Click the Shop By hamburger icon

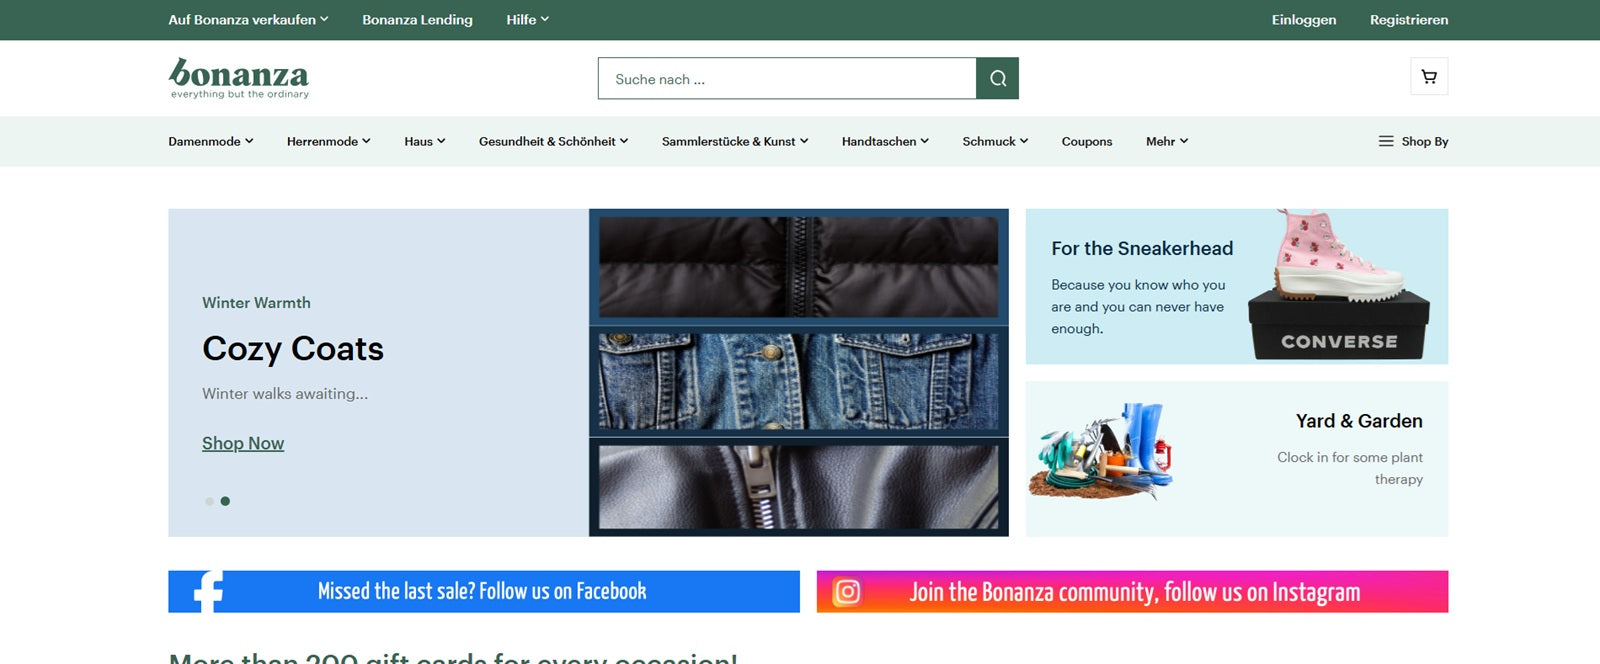click(1386, 141)
